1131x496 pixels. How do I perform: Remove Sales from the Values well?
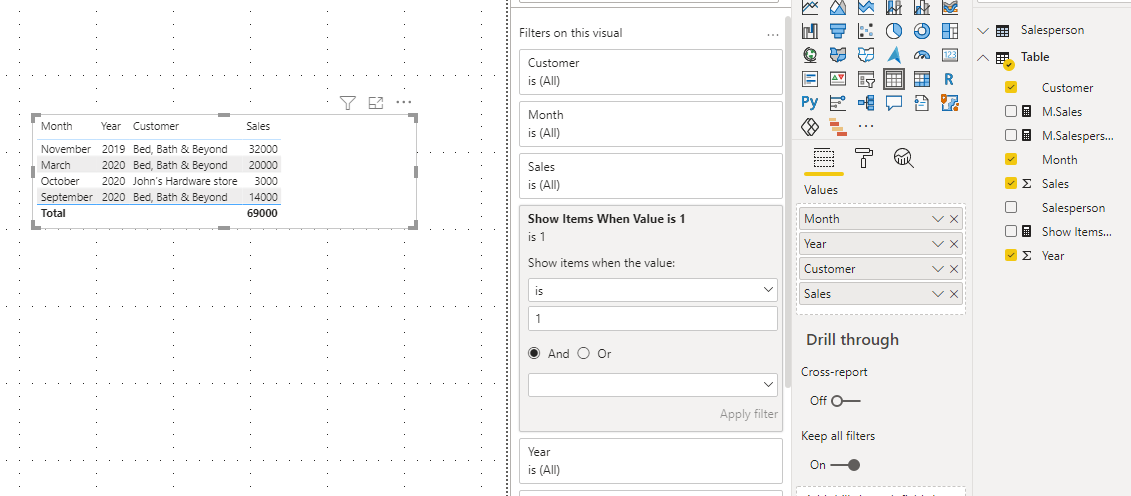[954, 294]
